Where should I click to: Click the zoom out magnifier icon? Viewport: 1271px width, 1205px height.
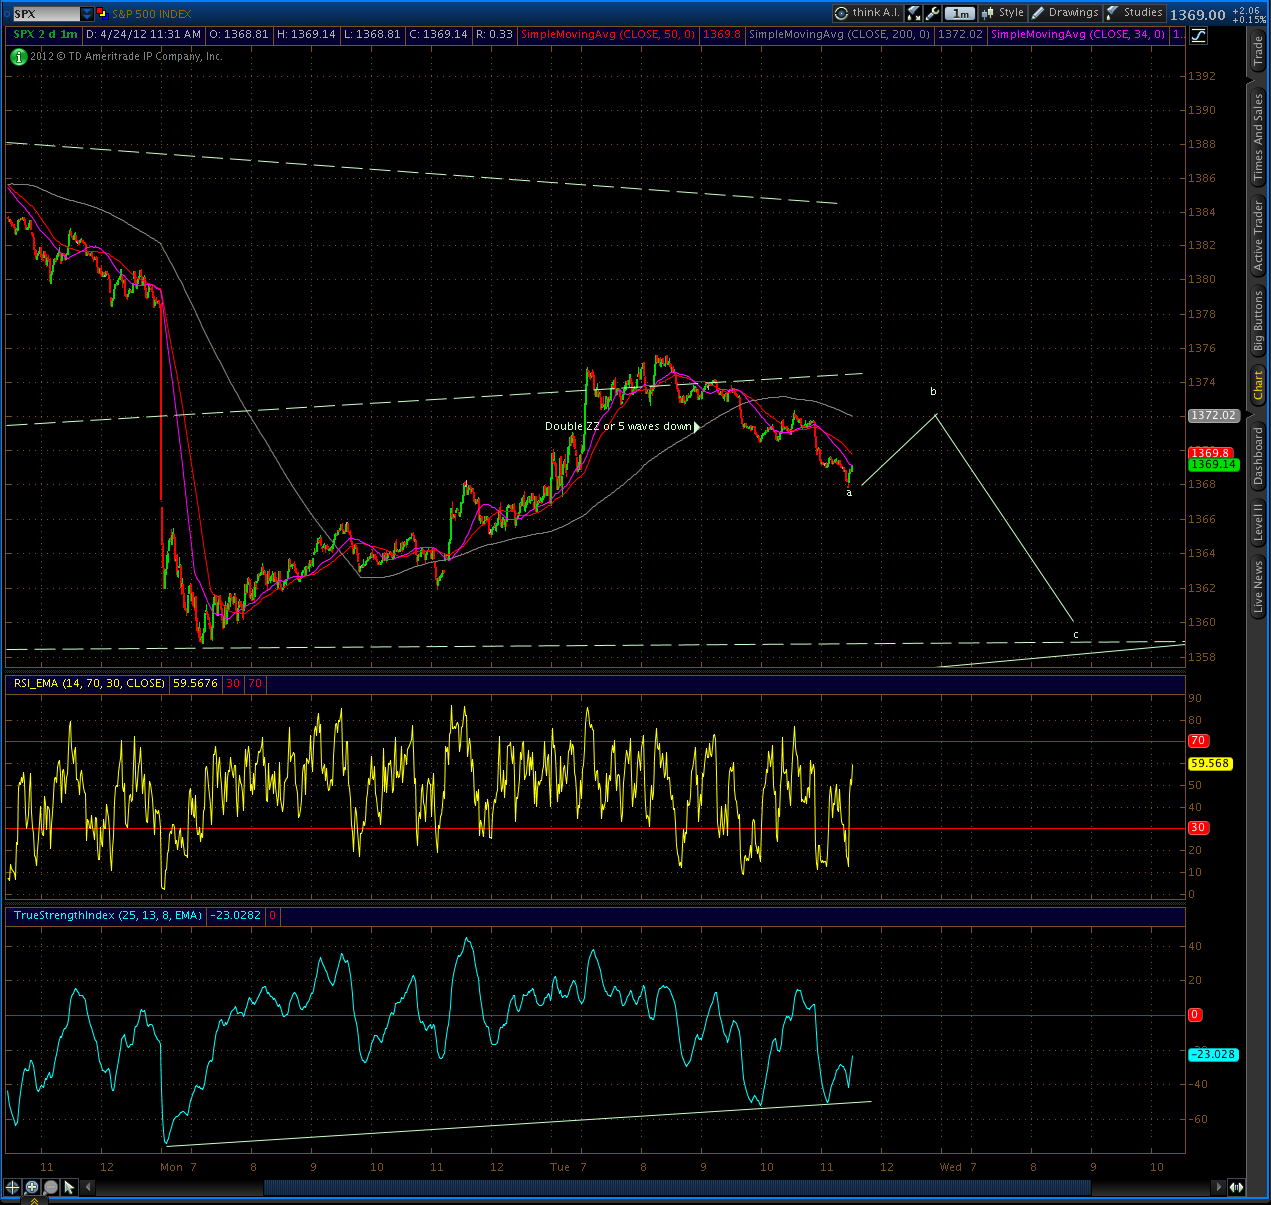(x=50, y=1187)
